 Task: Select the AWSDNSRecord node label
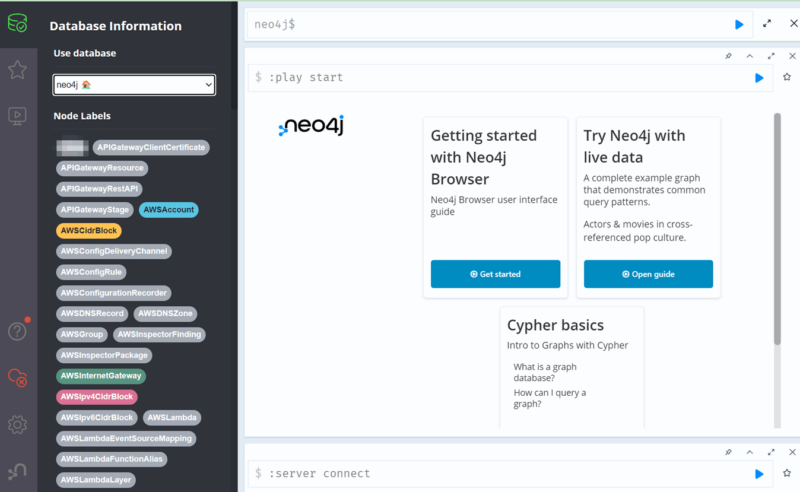pos(92,313)
